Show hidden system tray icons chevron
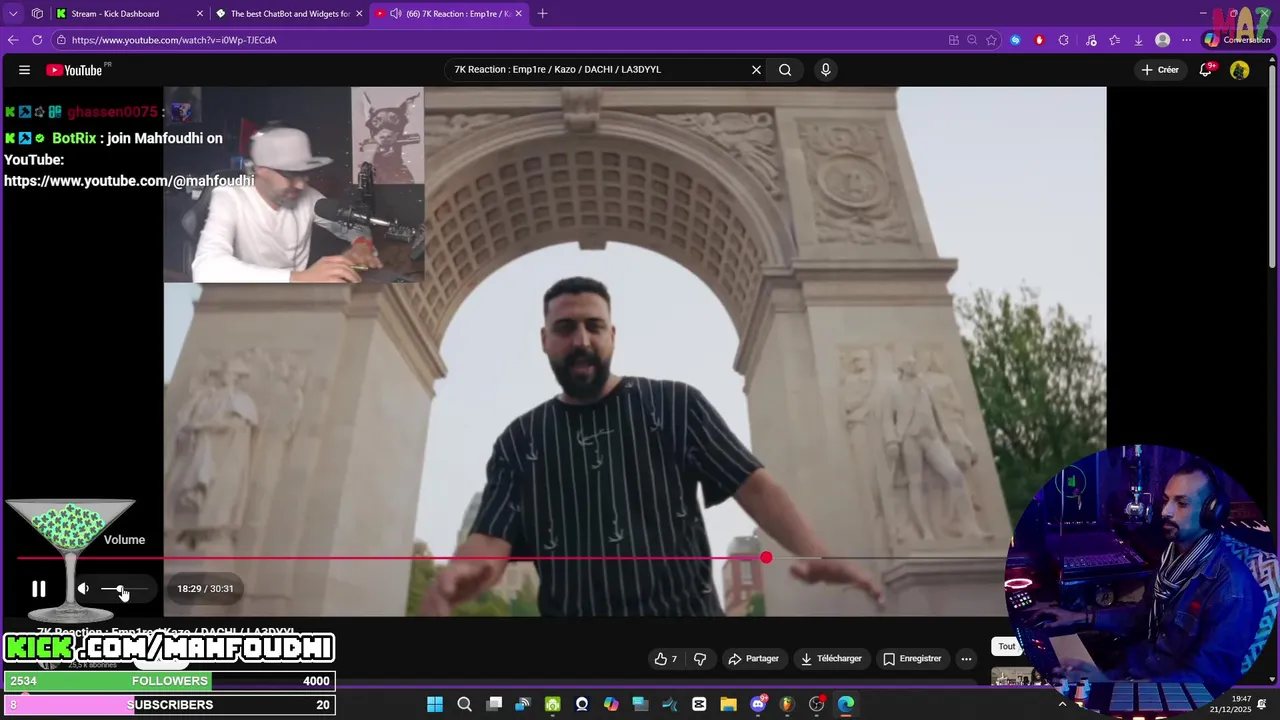 pyautogui.click(x=1062, y=704)
